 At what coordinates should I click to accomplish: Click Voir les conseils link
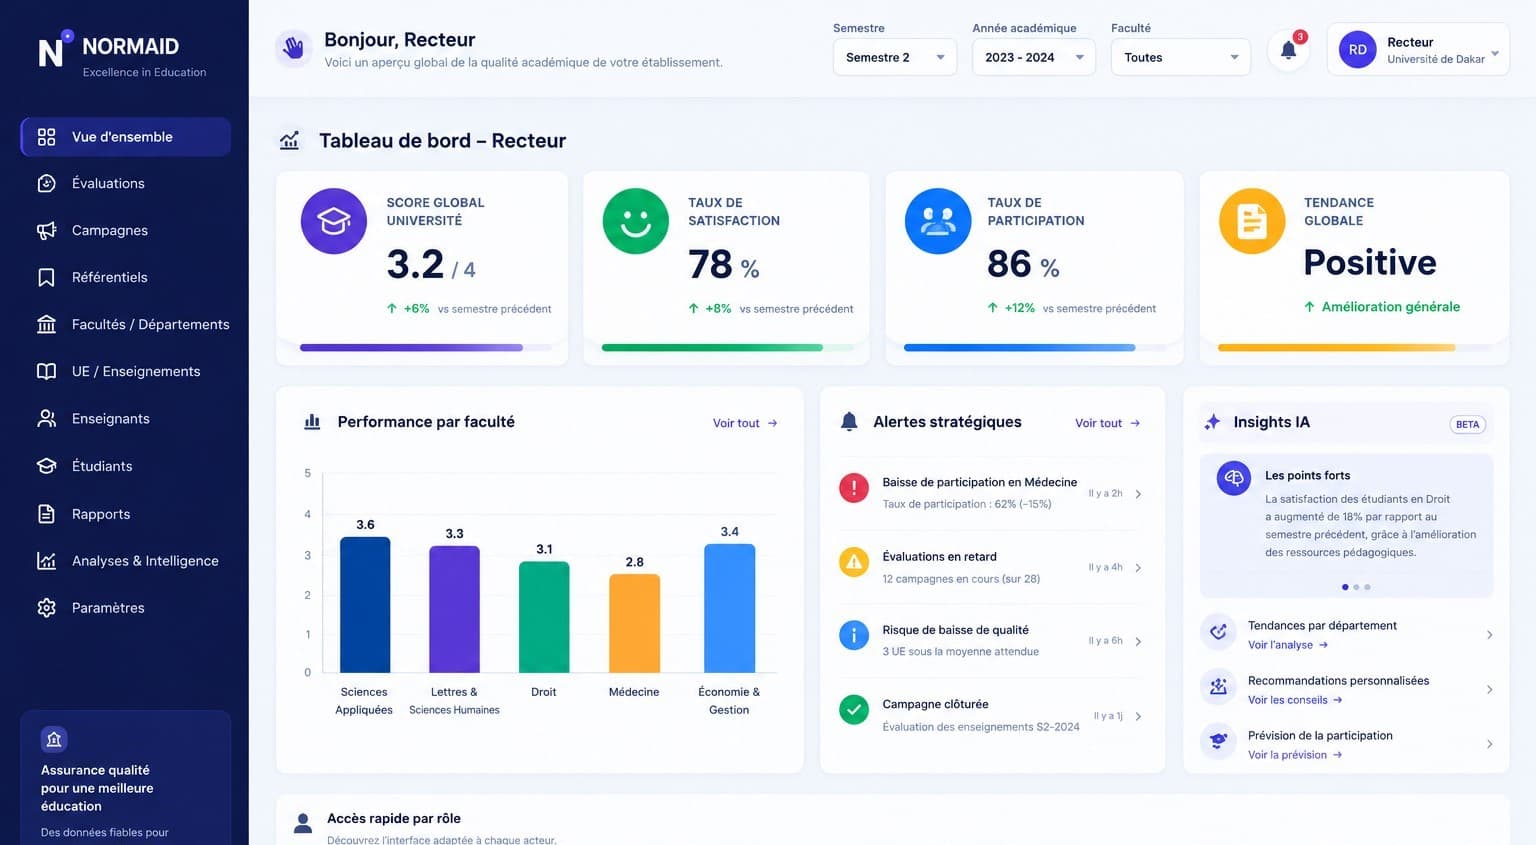pyautogui.click(x=1295, y=700)
